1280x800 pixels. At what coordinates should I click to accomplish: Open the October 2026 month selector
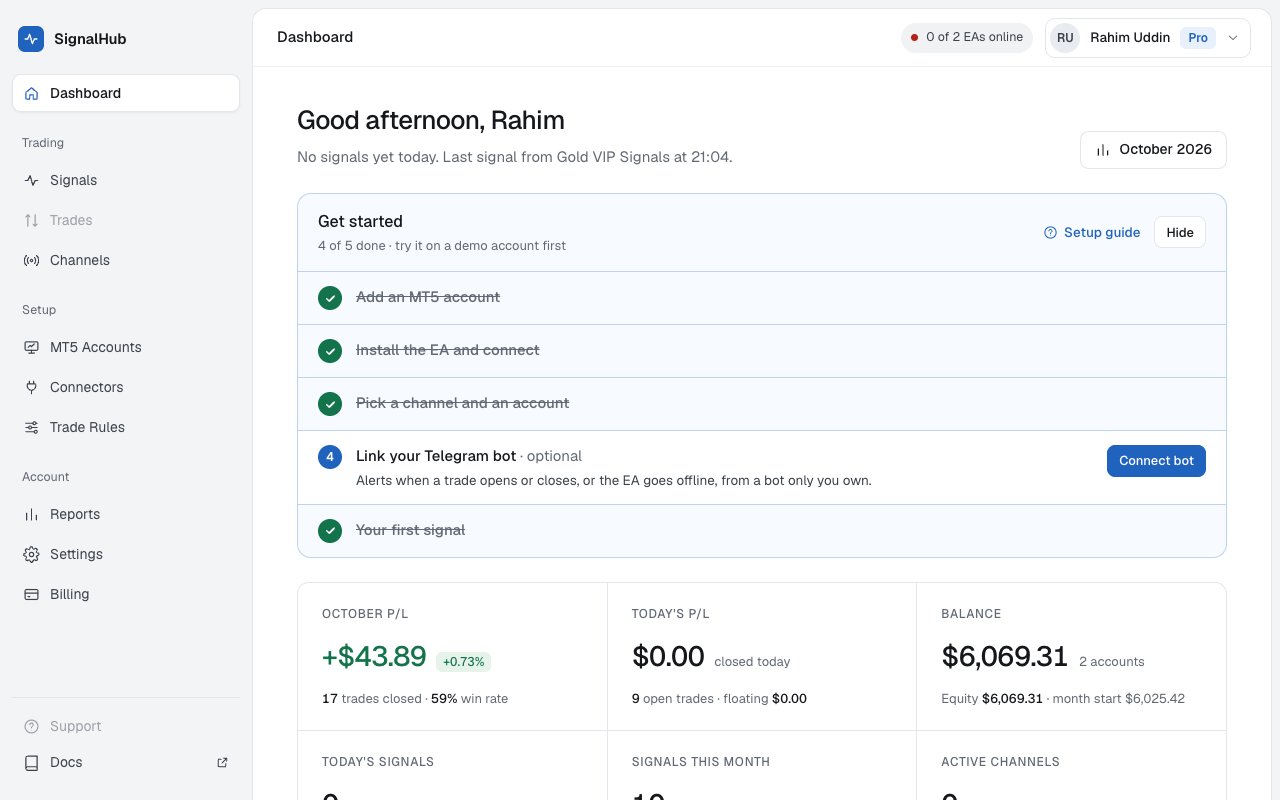pyautogui.click(x=1153, y=150)
